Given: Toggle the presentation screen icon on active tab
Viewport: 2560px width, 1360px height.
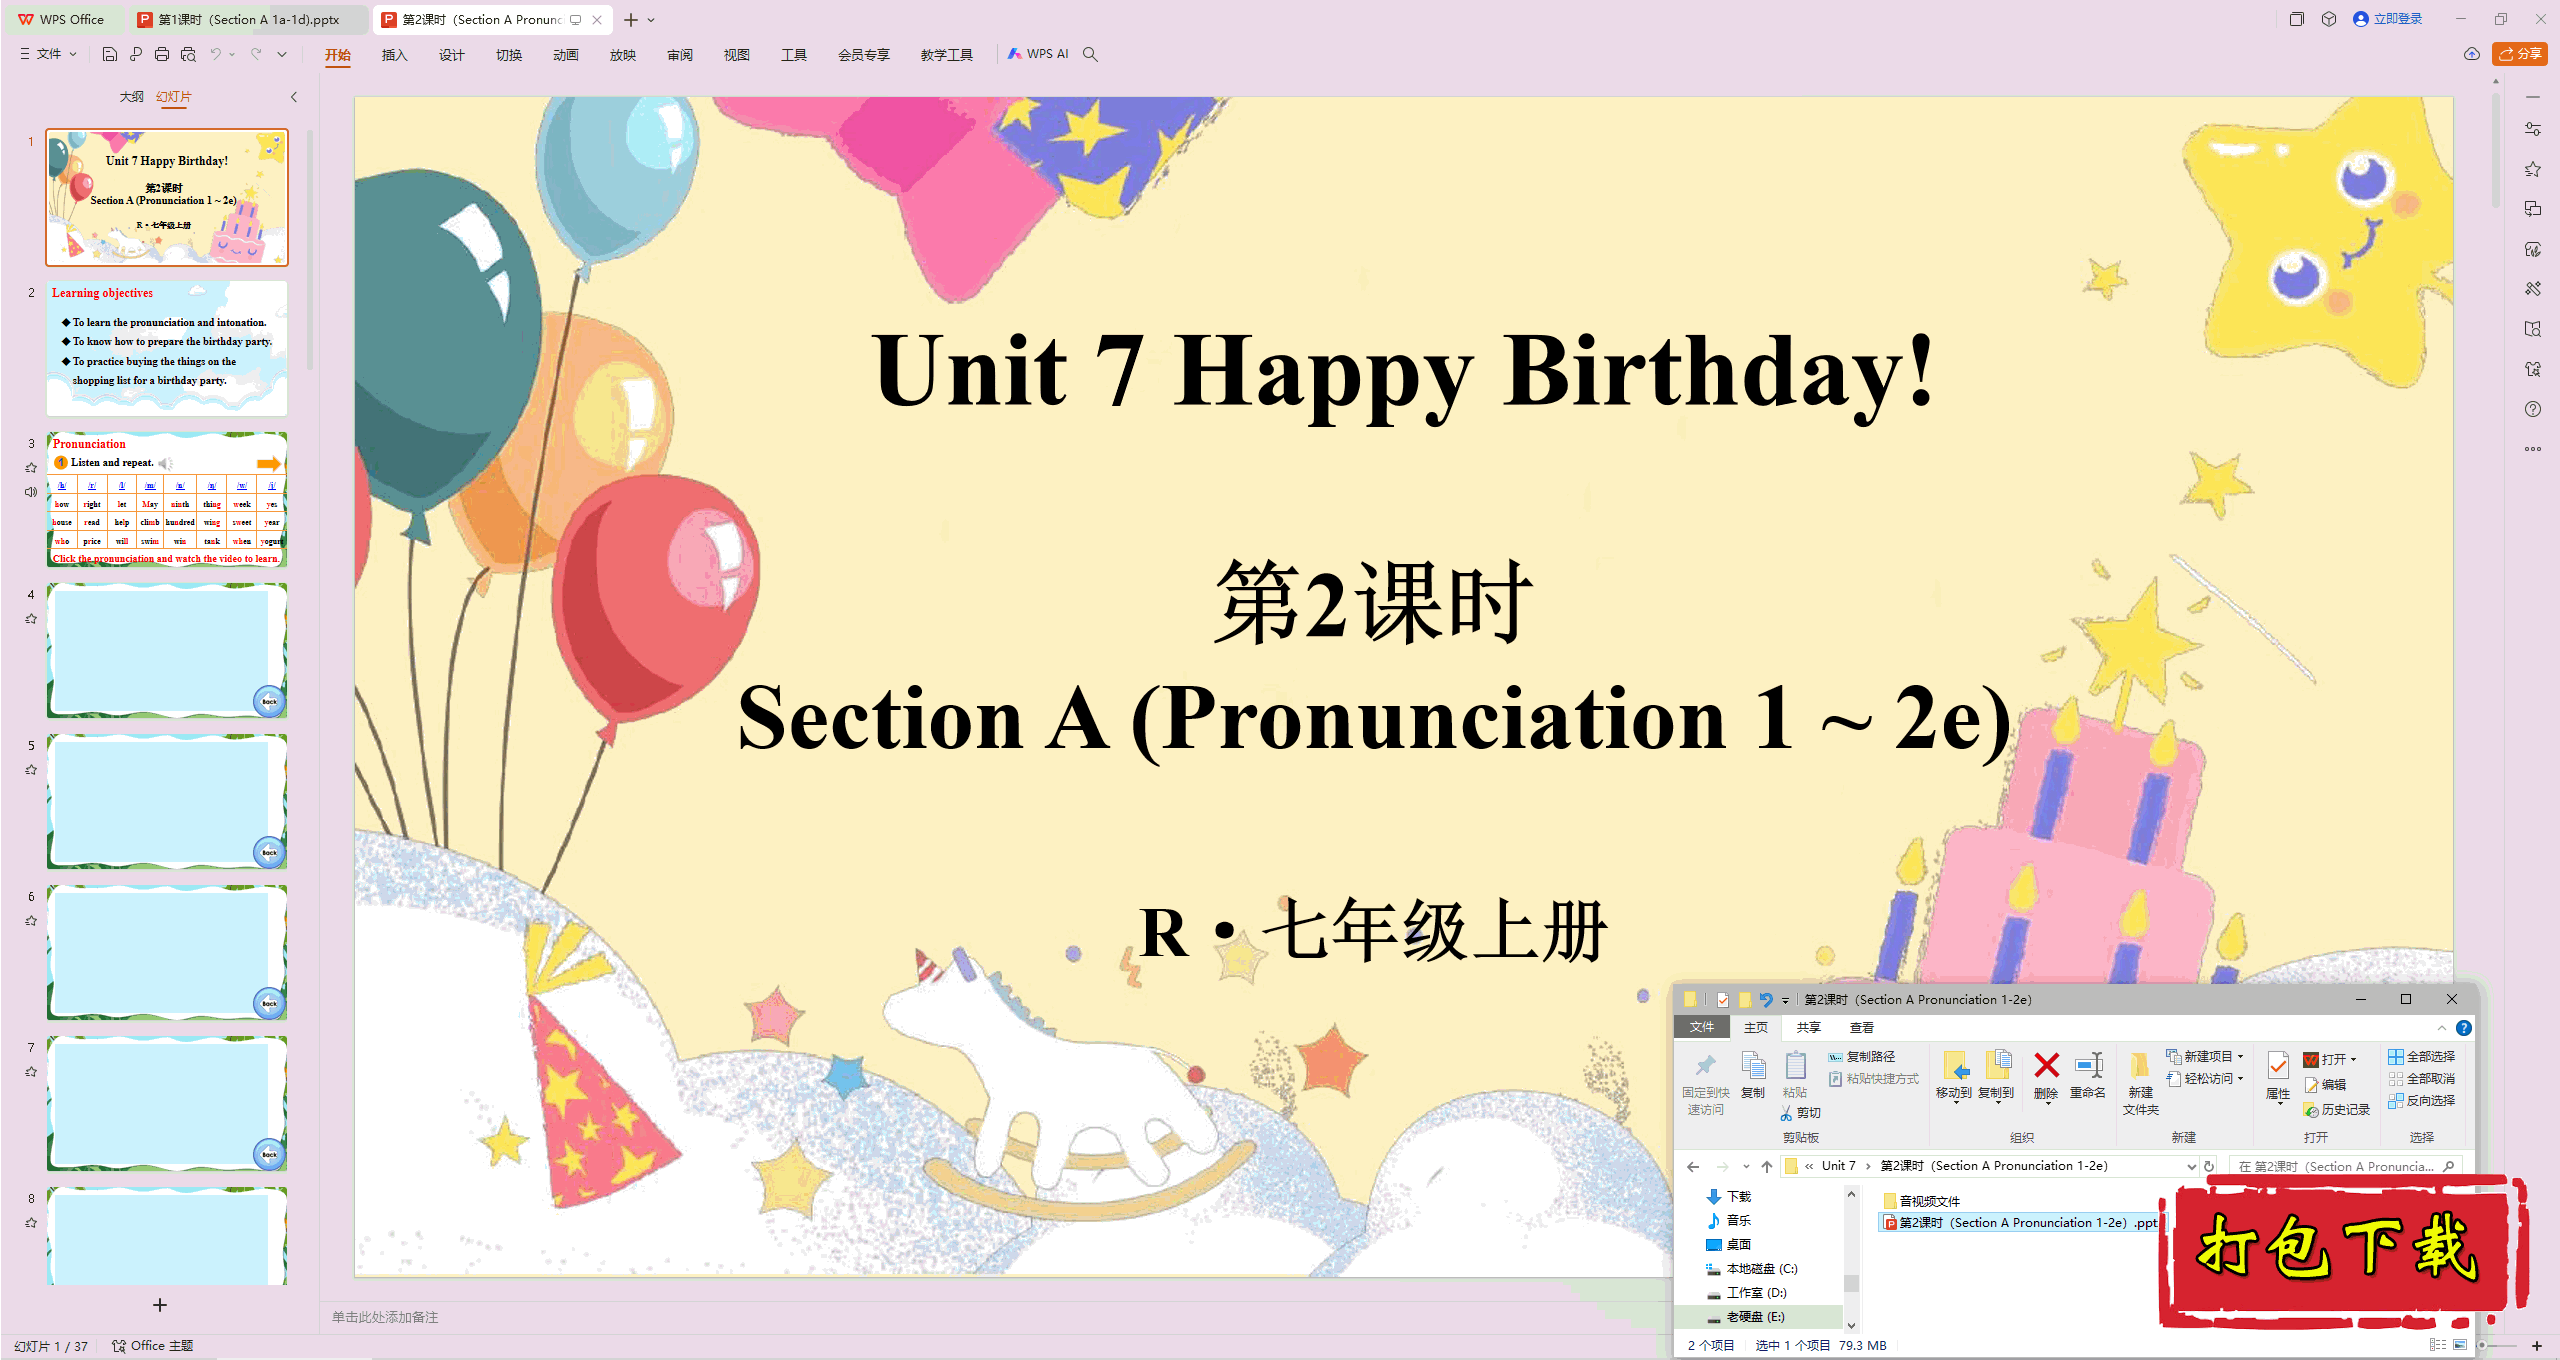Looking at the screenshot, I should tap(575, 20).
